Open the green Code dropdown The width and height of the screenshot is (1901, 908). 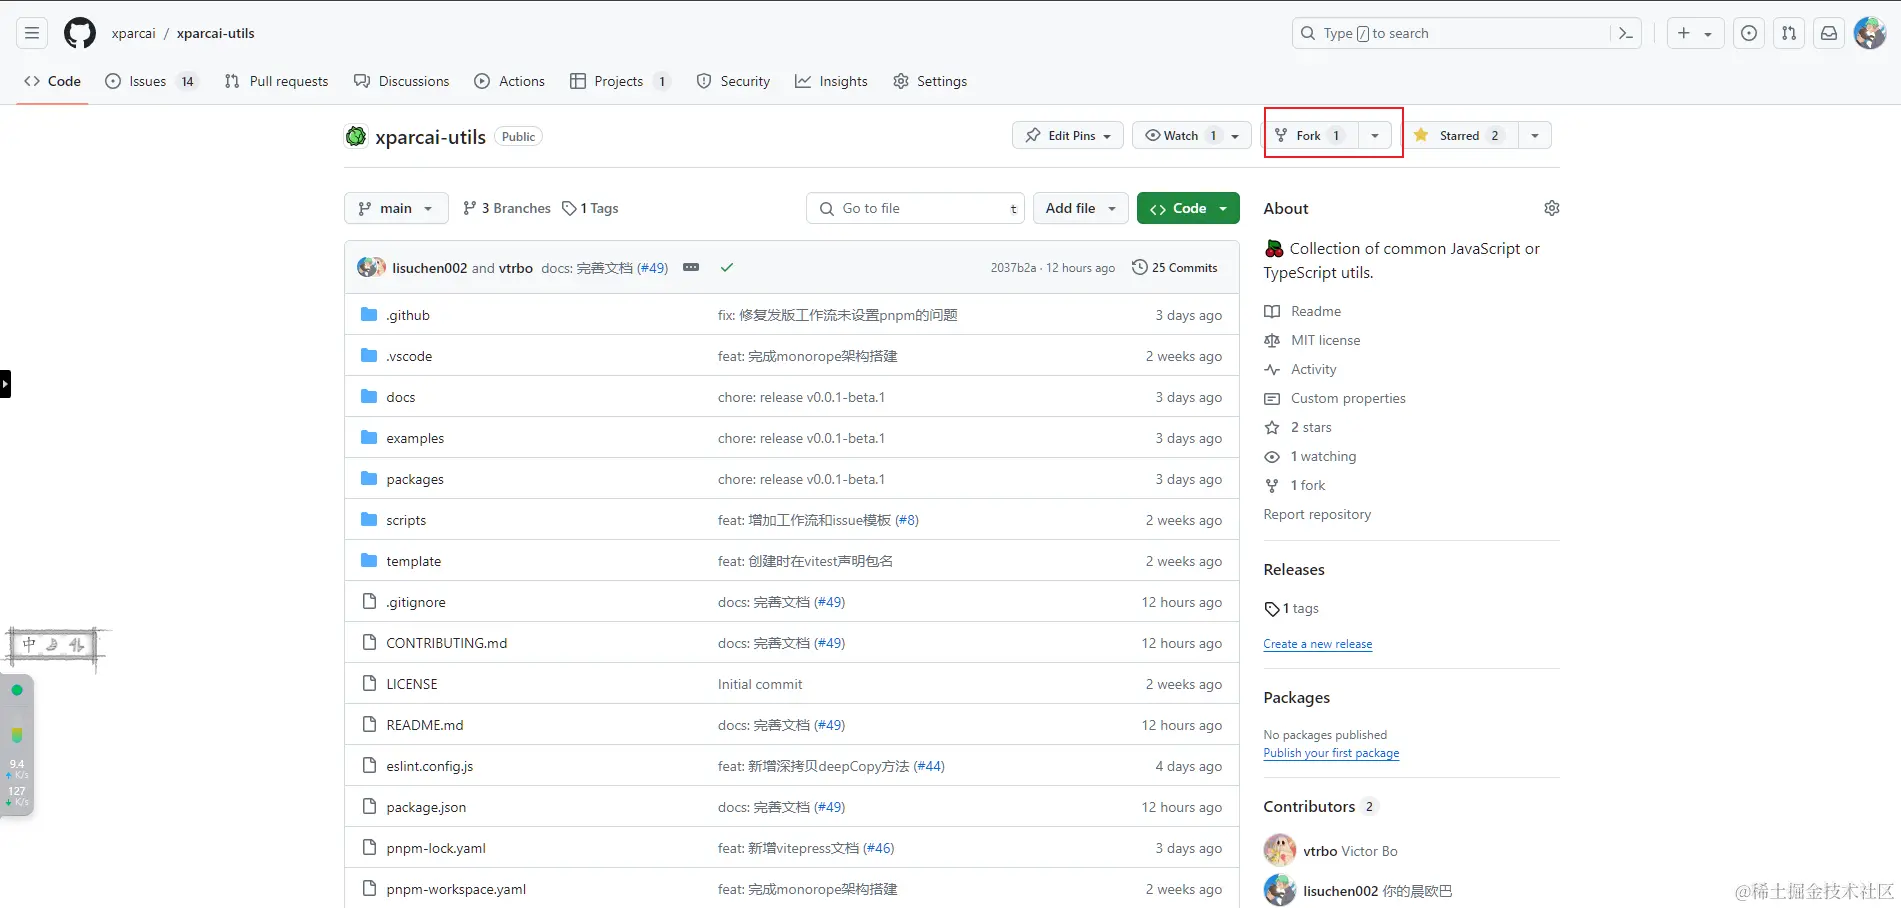[x=1188, y=208]
